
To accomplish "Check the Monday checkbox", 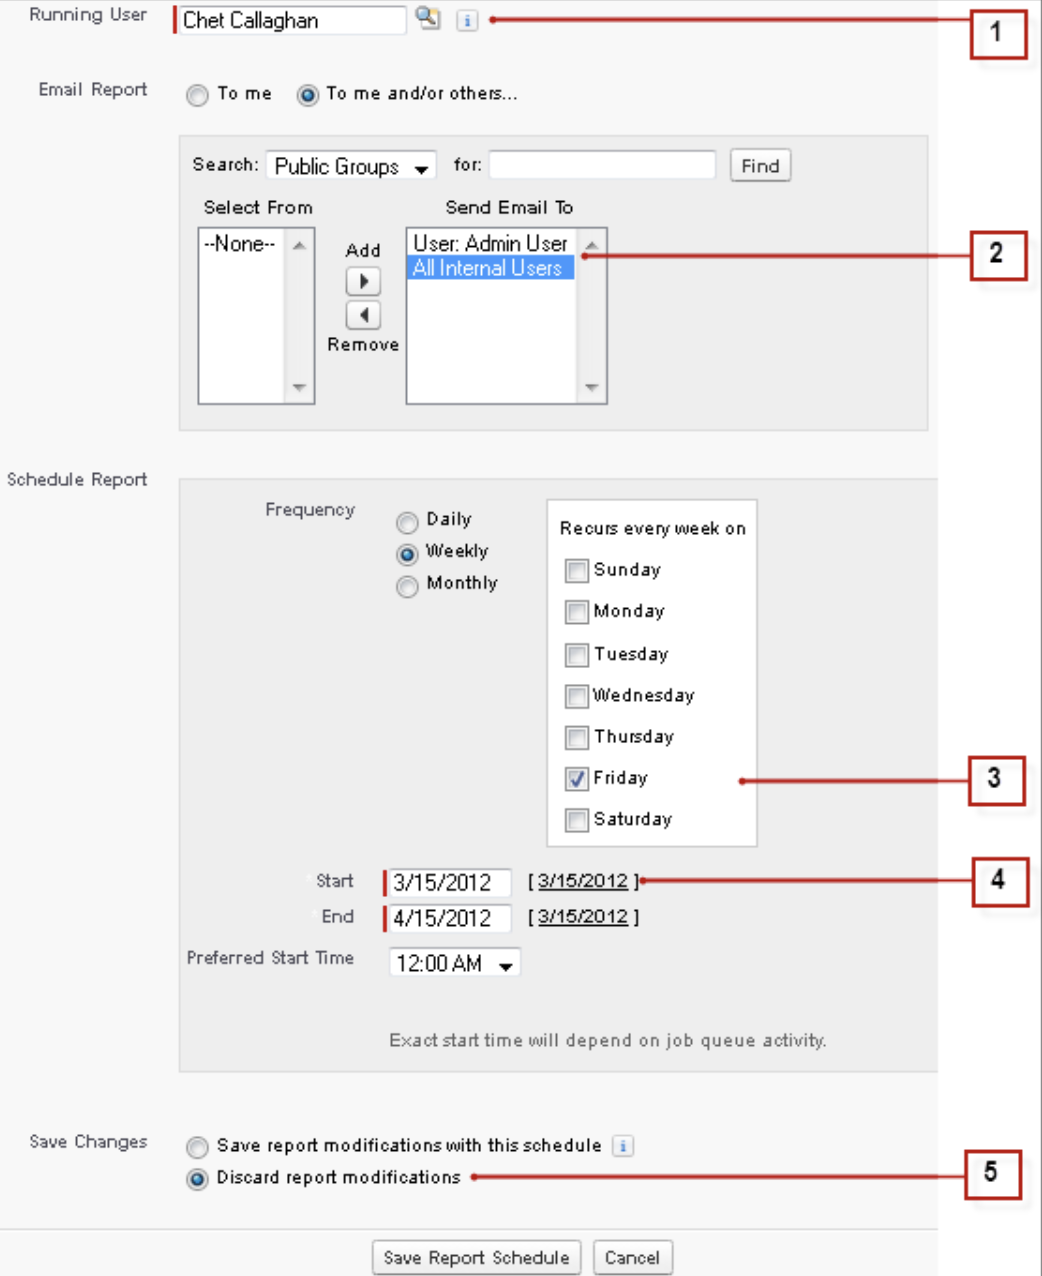I will tap(577, 612).
